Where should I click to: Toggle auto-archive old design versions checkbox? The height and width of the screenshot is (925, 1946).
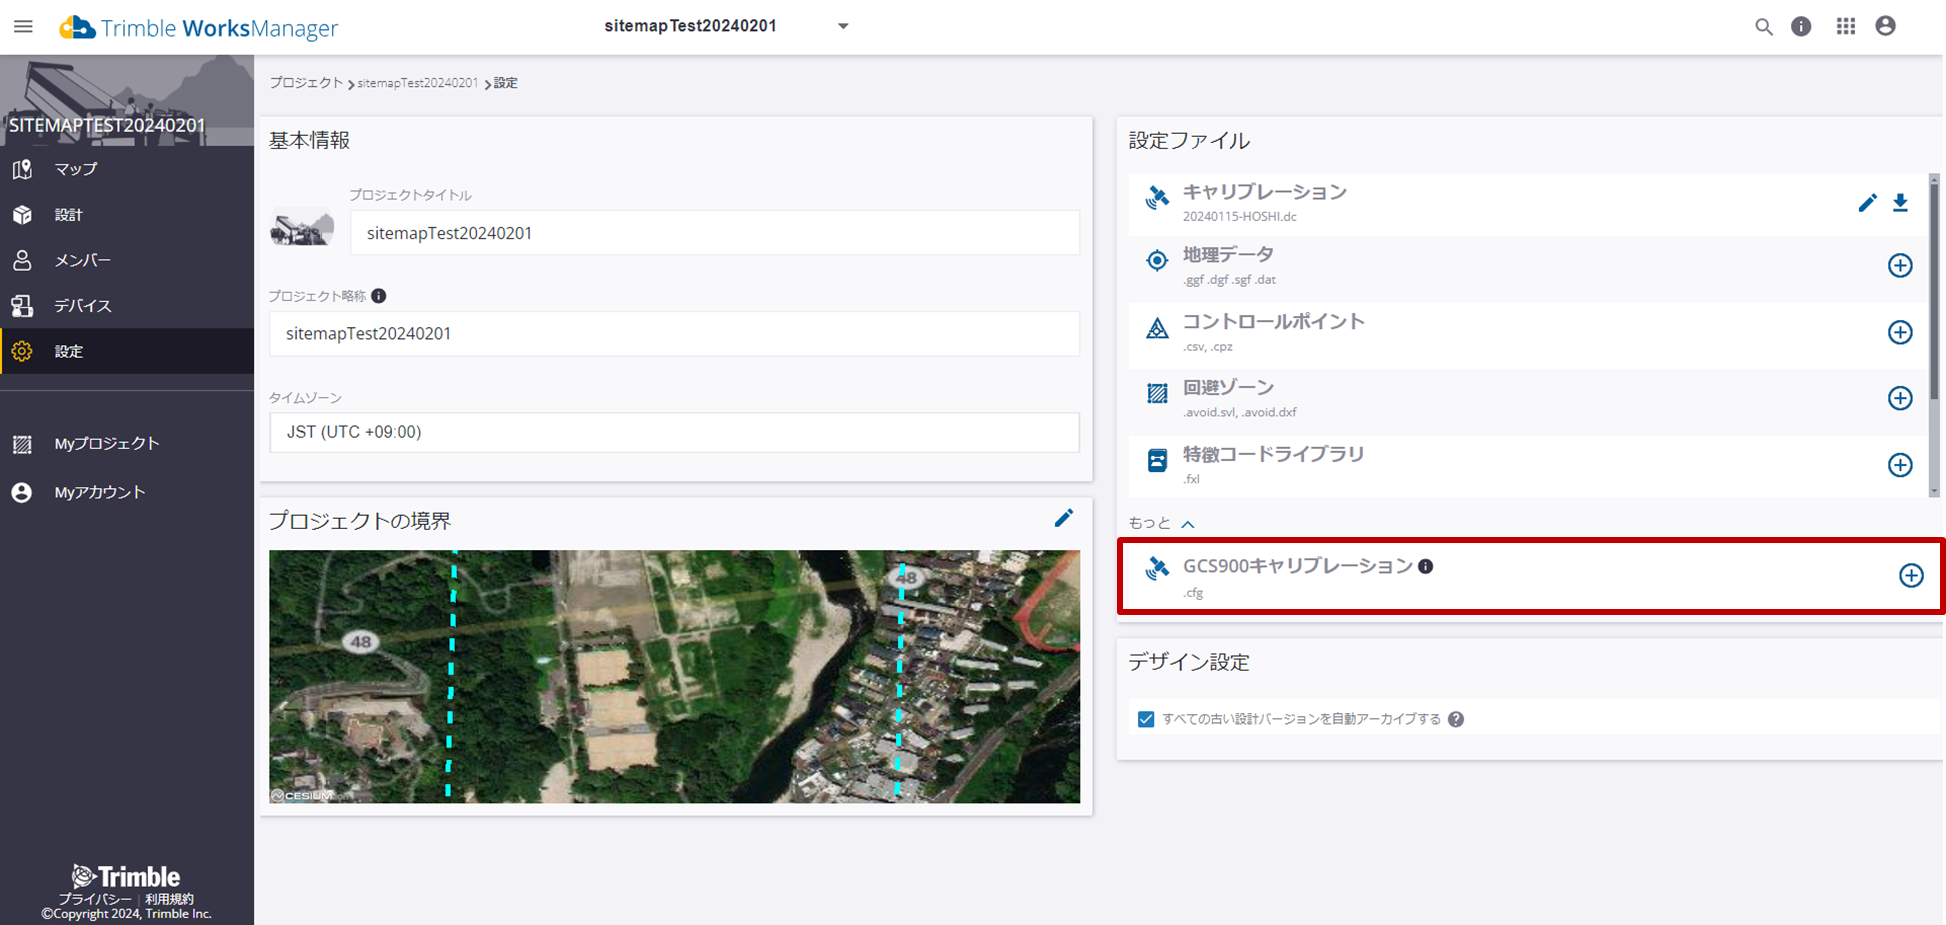1146,719
